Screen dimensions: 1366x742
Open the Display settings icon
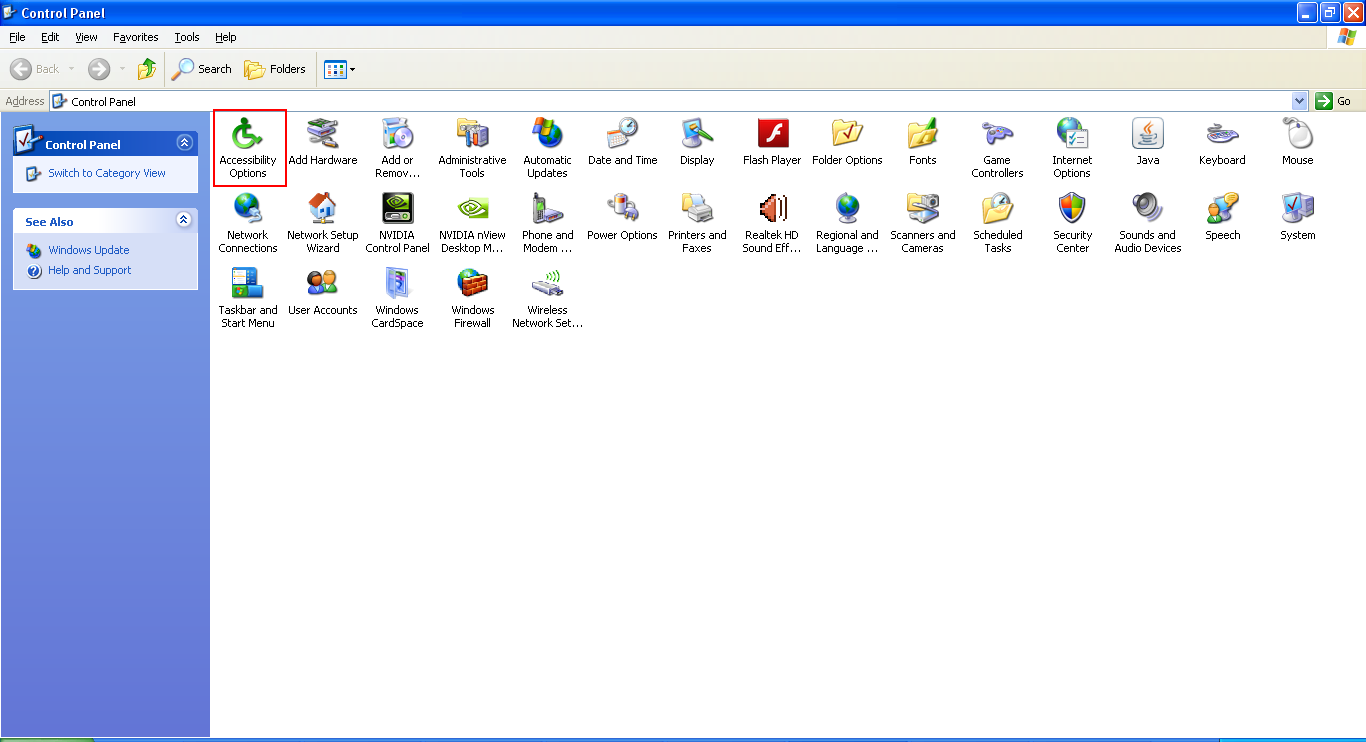pyautogui.click(x=697, y=142)
